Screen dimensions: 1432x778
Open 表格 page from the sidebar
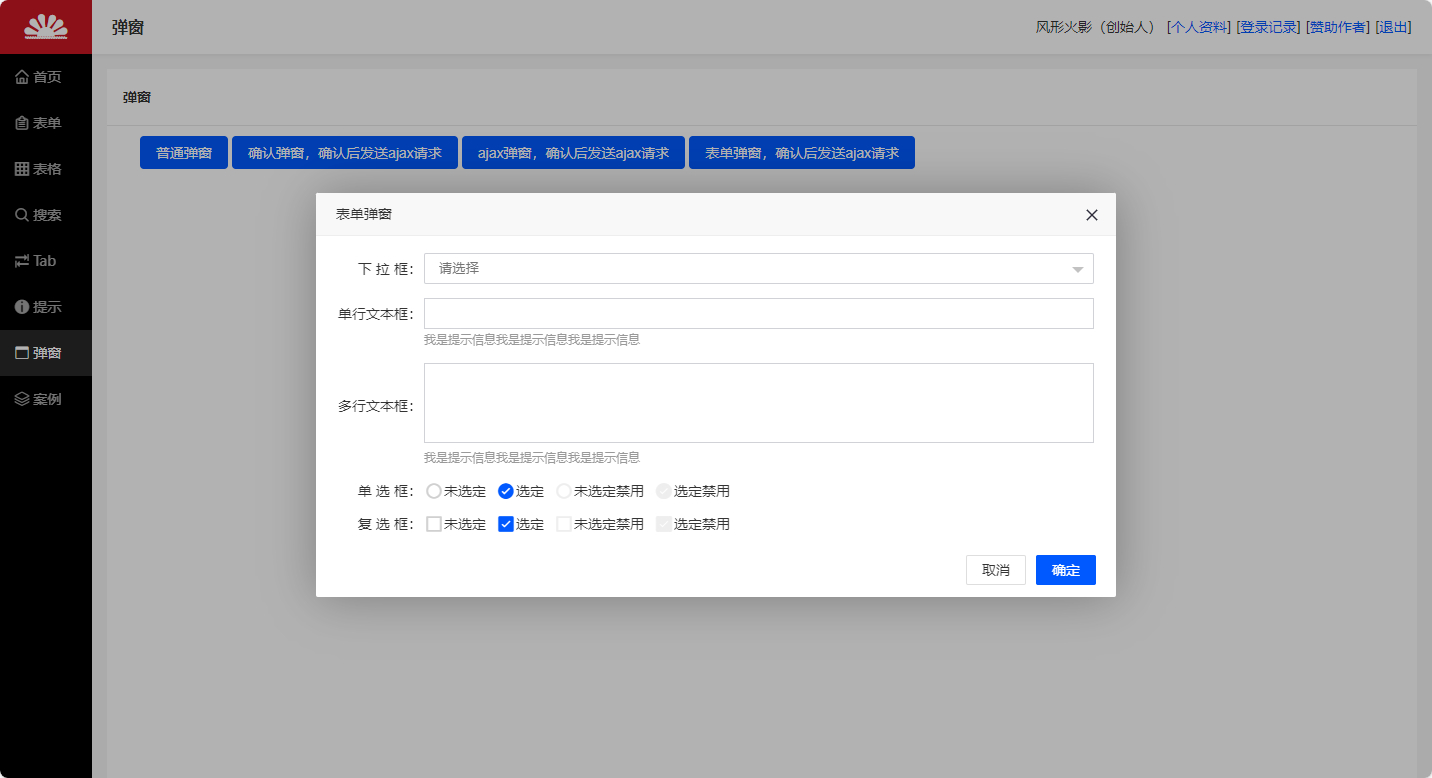tap(46, 169)
